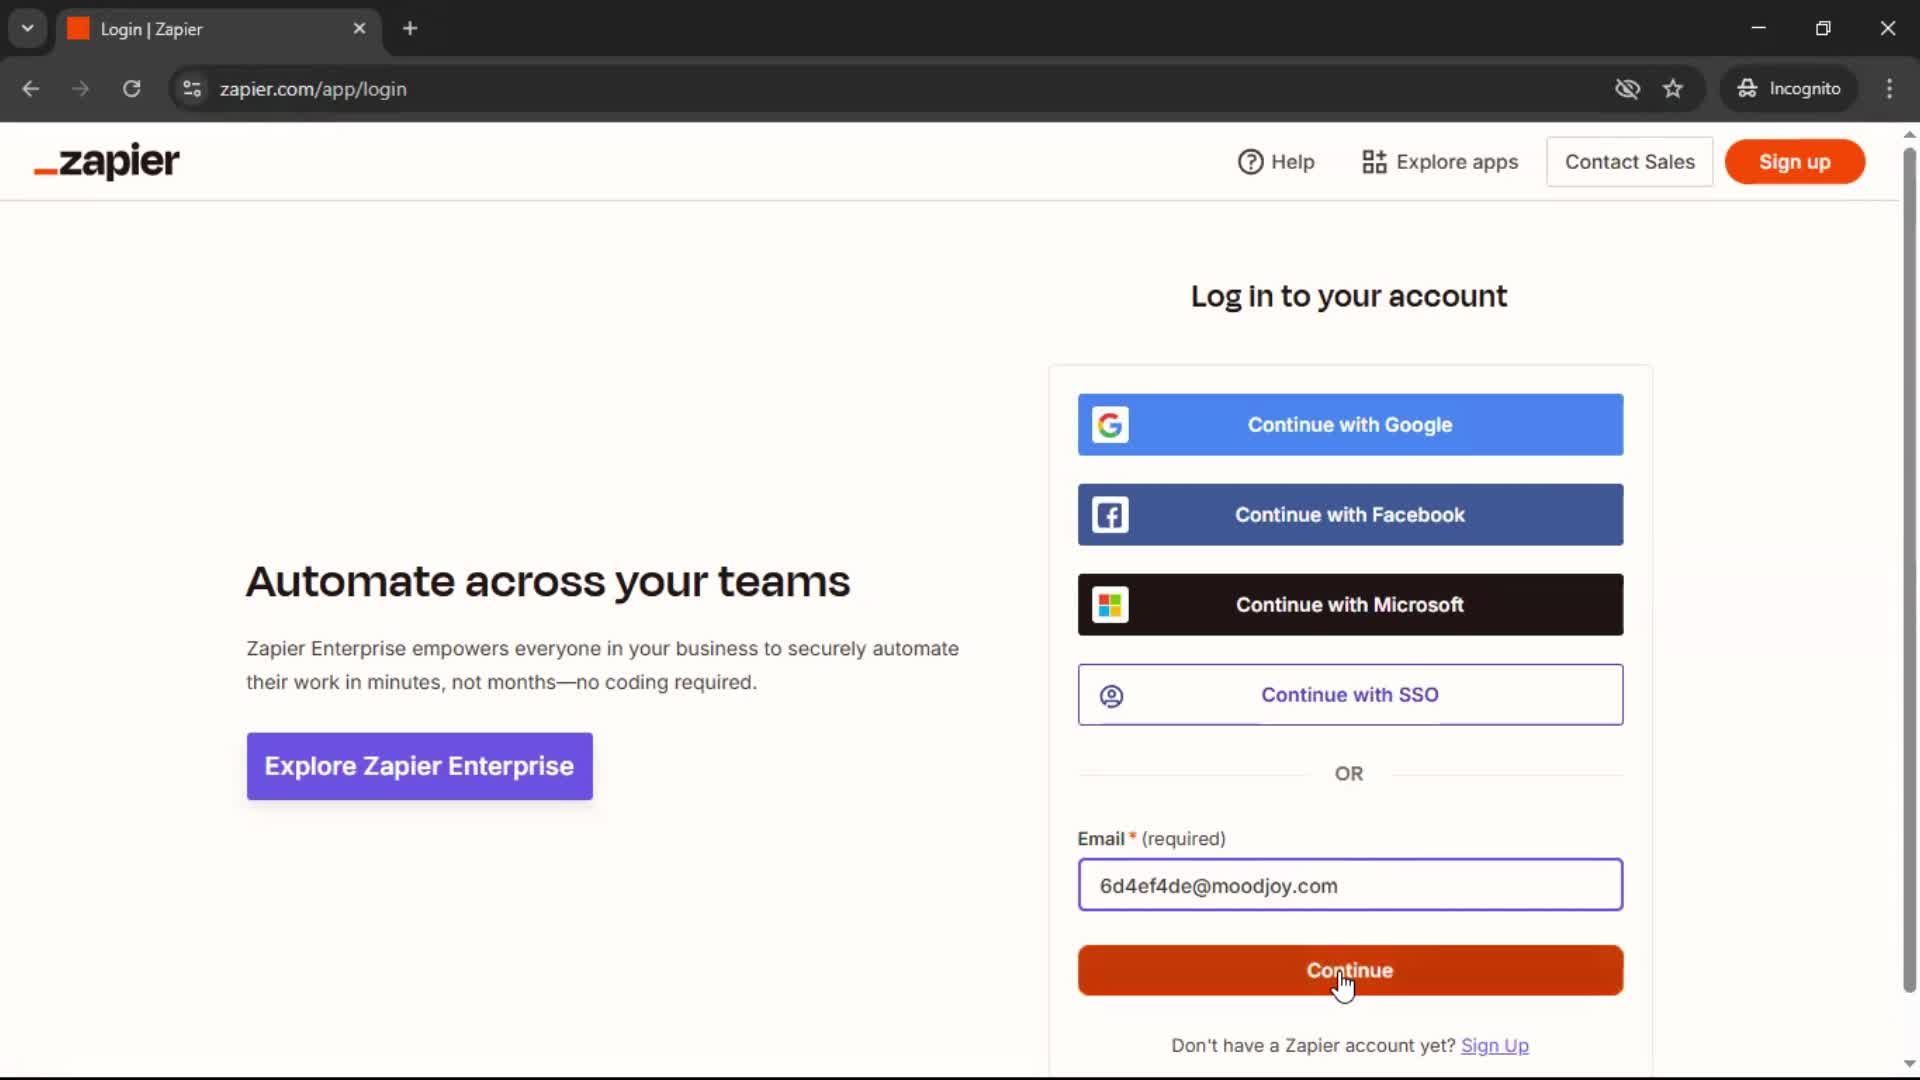Continue with Facebook
The width and height of the screenshot is (1920, 1080).
(1350, 515)
